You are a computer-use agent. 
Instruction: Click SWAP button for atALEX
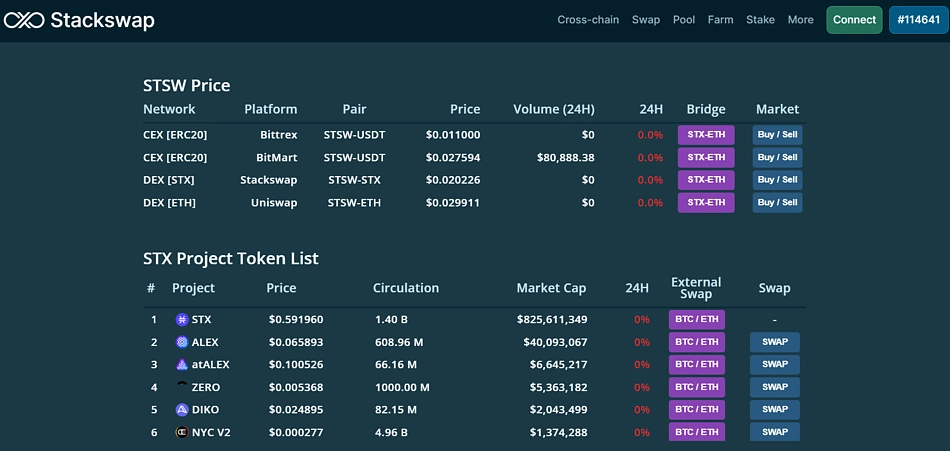click(774, 364)
